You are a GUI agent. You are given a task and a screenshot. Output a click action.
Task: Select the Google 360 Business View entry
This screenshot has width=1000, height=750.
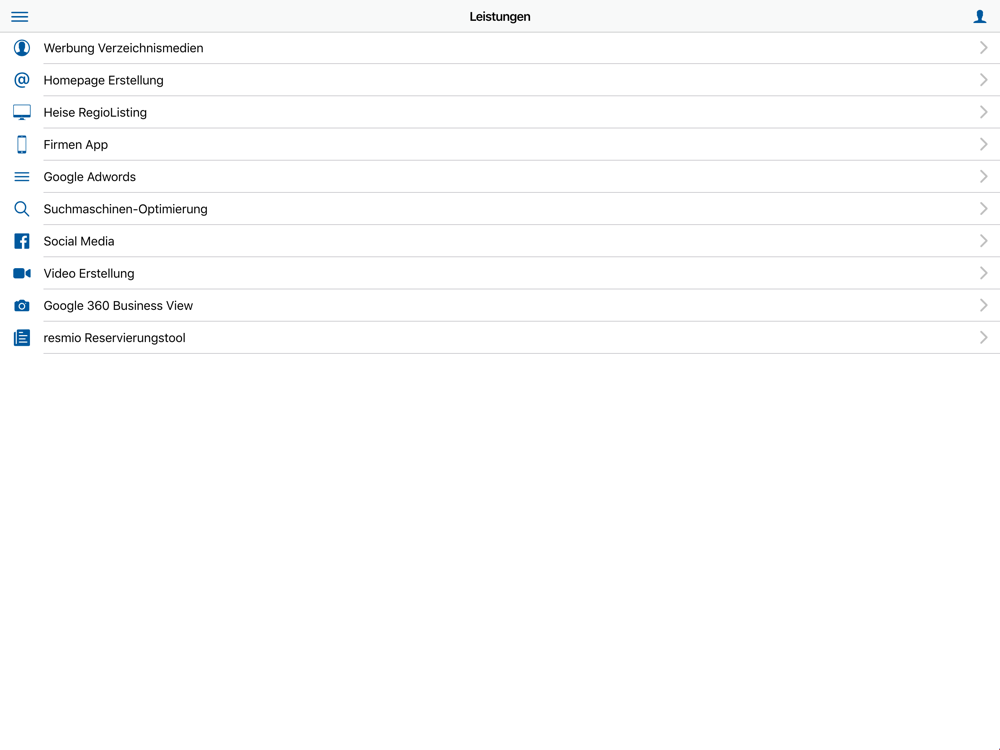500,305
